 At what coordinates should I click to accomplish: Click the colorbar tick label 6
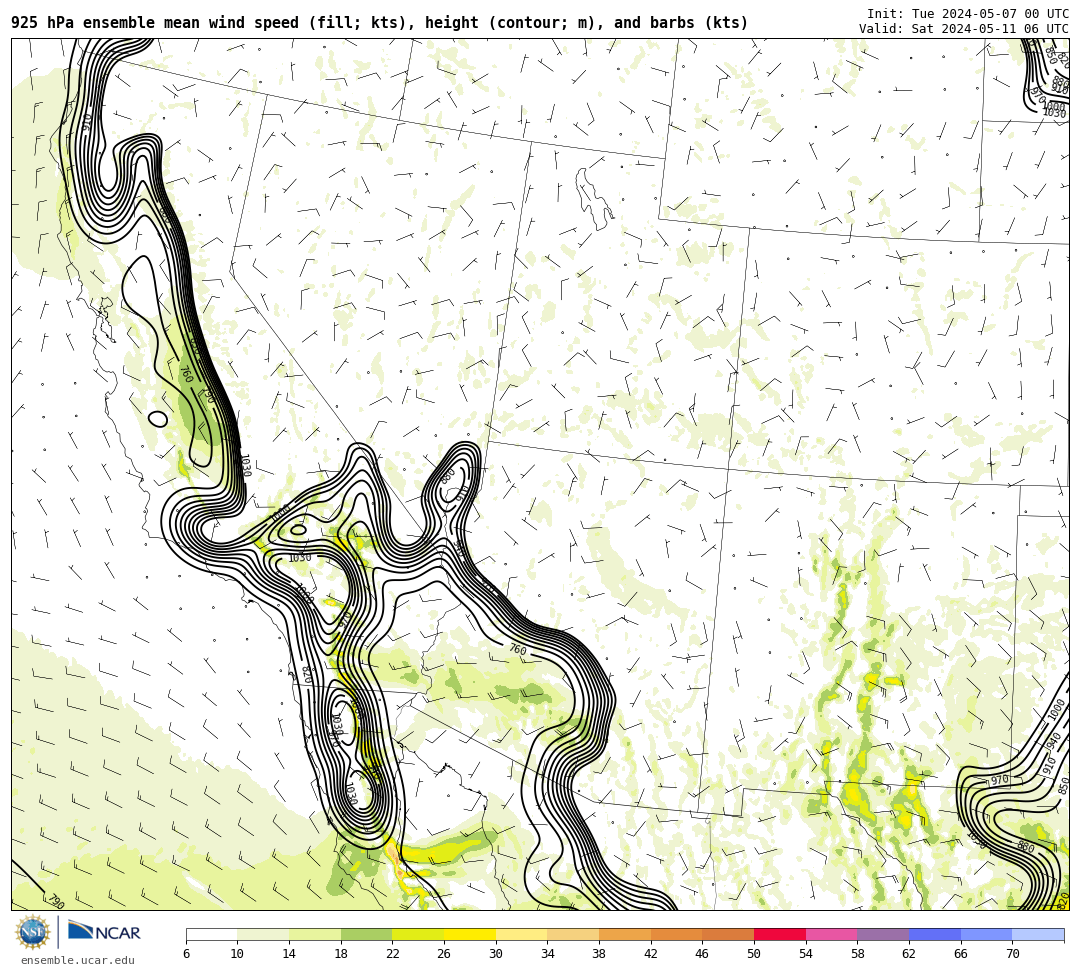click(x=186, y=954)
